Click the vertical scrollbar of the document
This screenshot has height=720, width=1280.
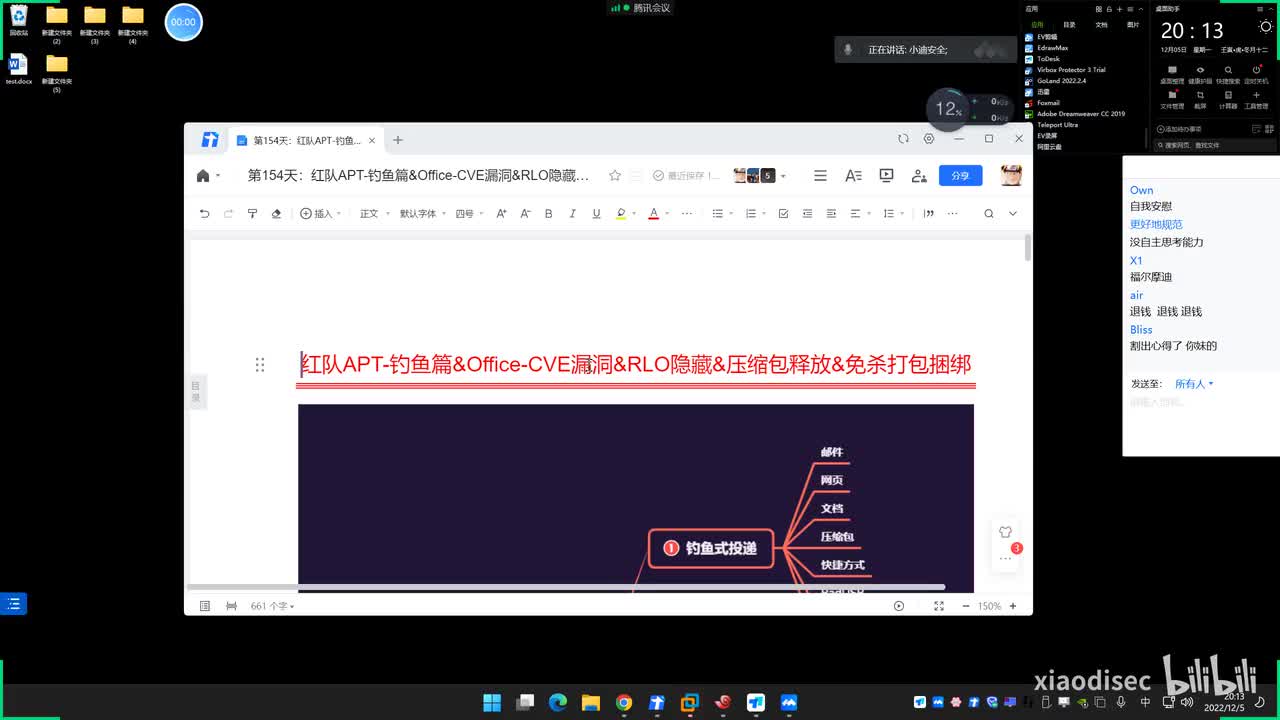pyautogui.click(x=1028, y=248)
